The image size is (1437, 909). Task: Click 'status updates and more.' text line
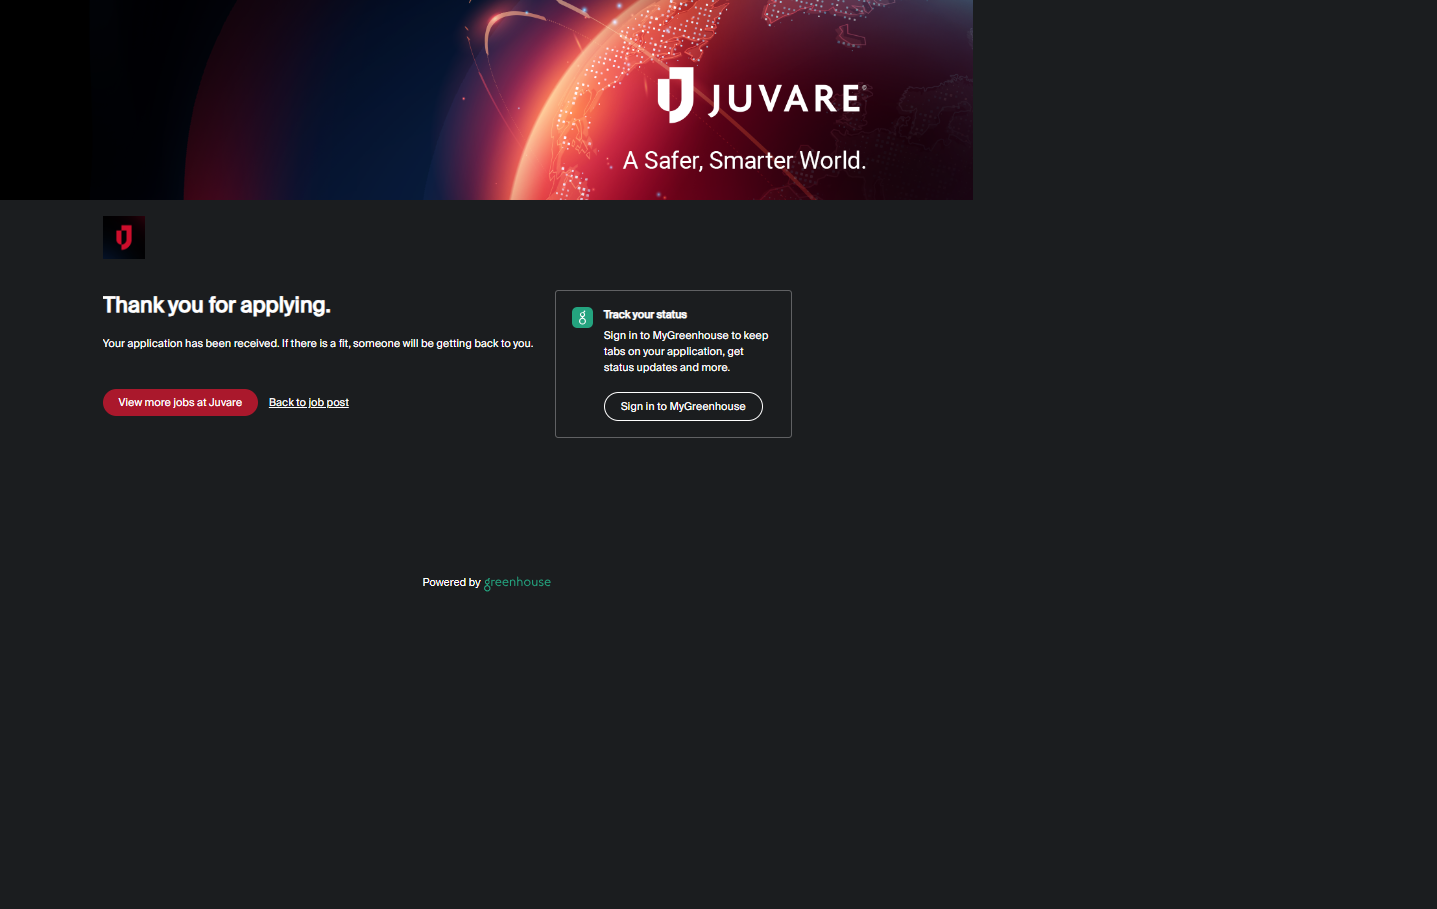pyautogui.click(x=666, y=368)
